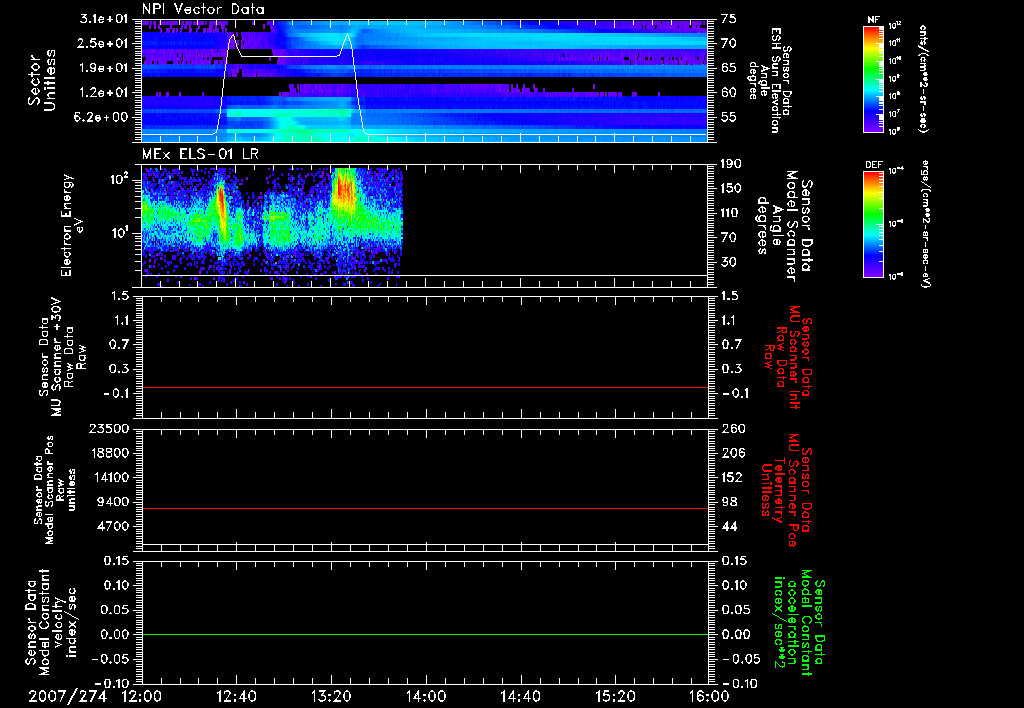Click the red line in the Scanner Pos plot
Viewport: 1024px width, 708px height.
(425, 508)
